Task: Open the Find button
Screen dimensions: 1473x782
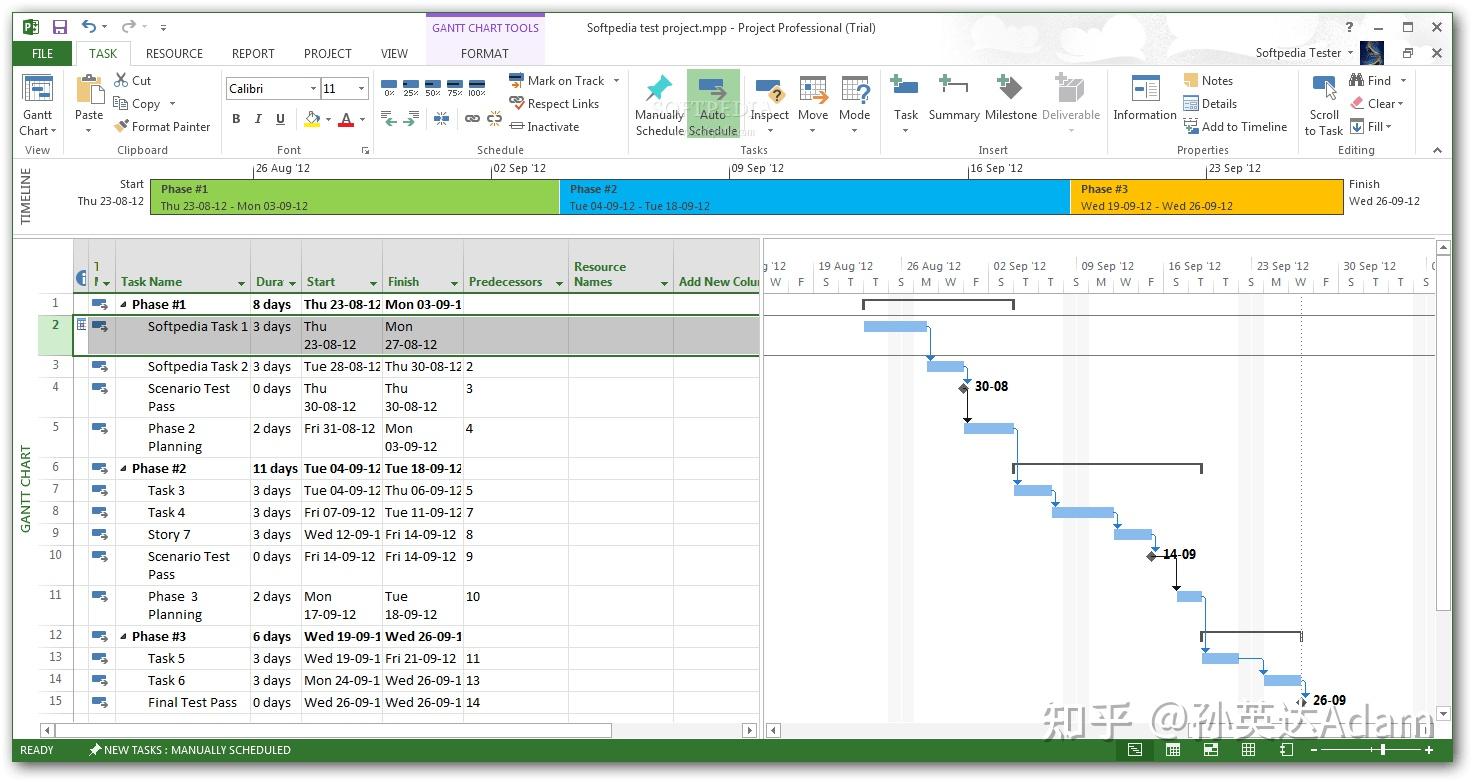Action: coord(1378,81)
